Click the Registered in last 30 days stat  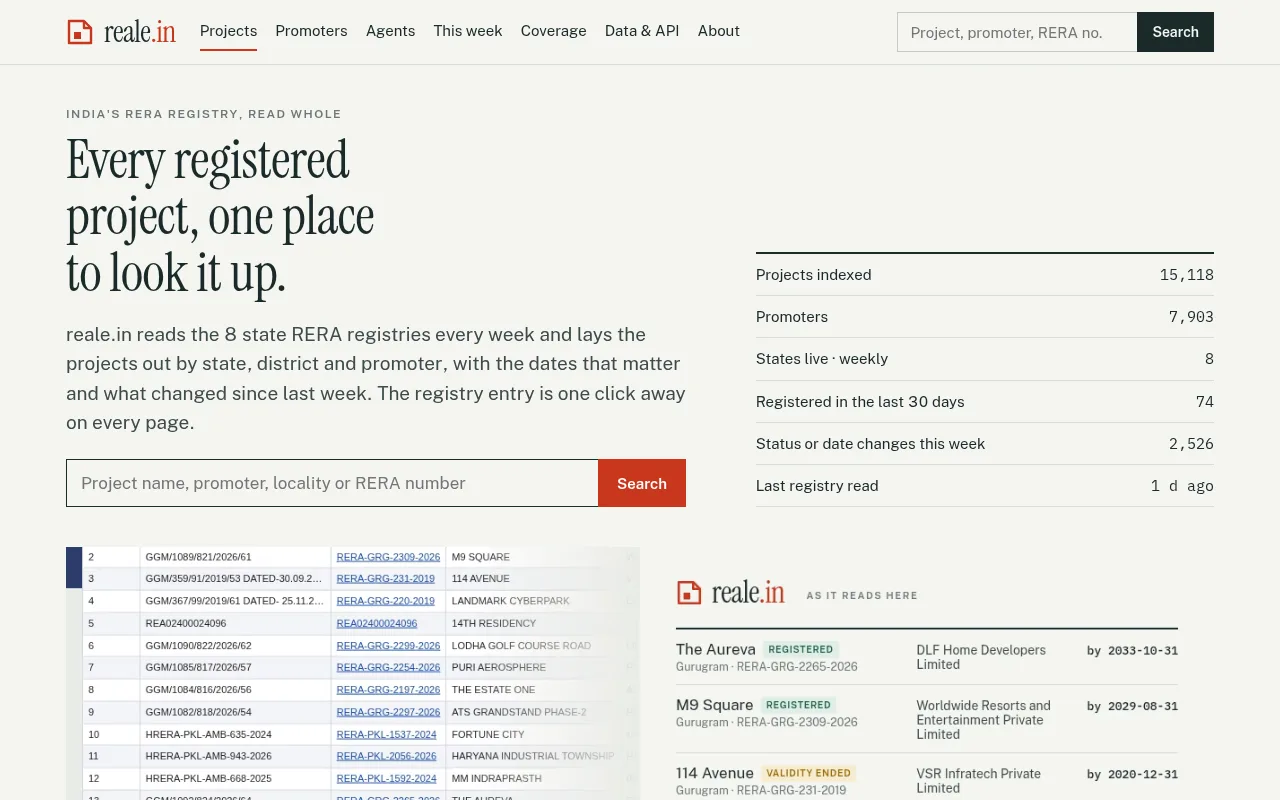[x=985, y=402]
